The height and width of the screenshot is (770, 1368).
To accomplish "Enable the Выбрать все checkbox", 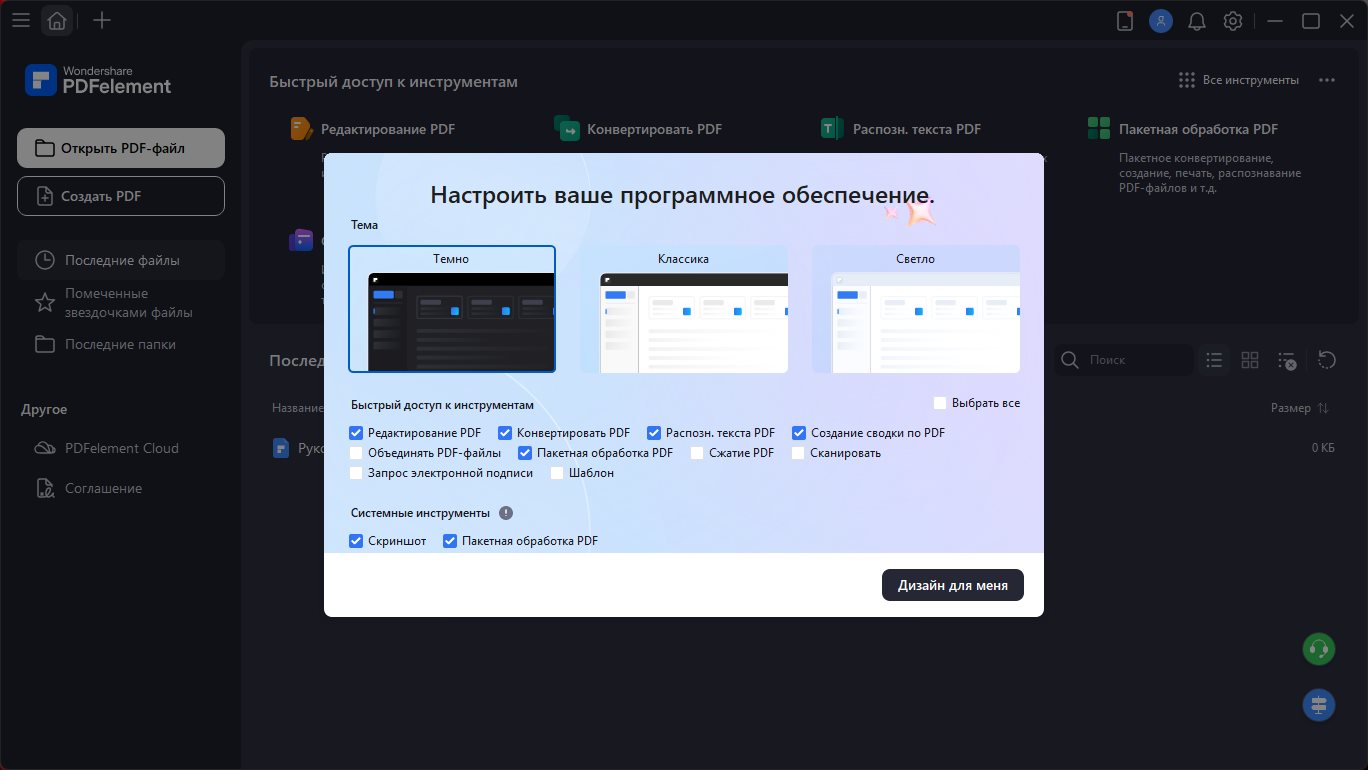I will [940, 402].
